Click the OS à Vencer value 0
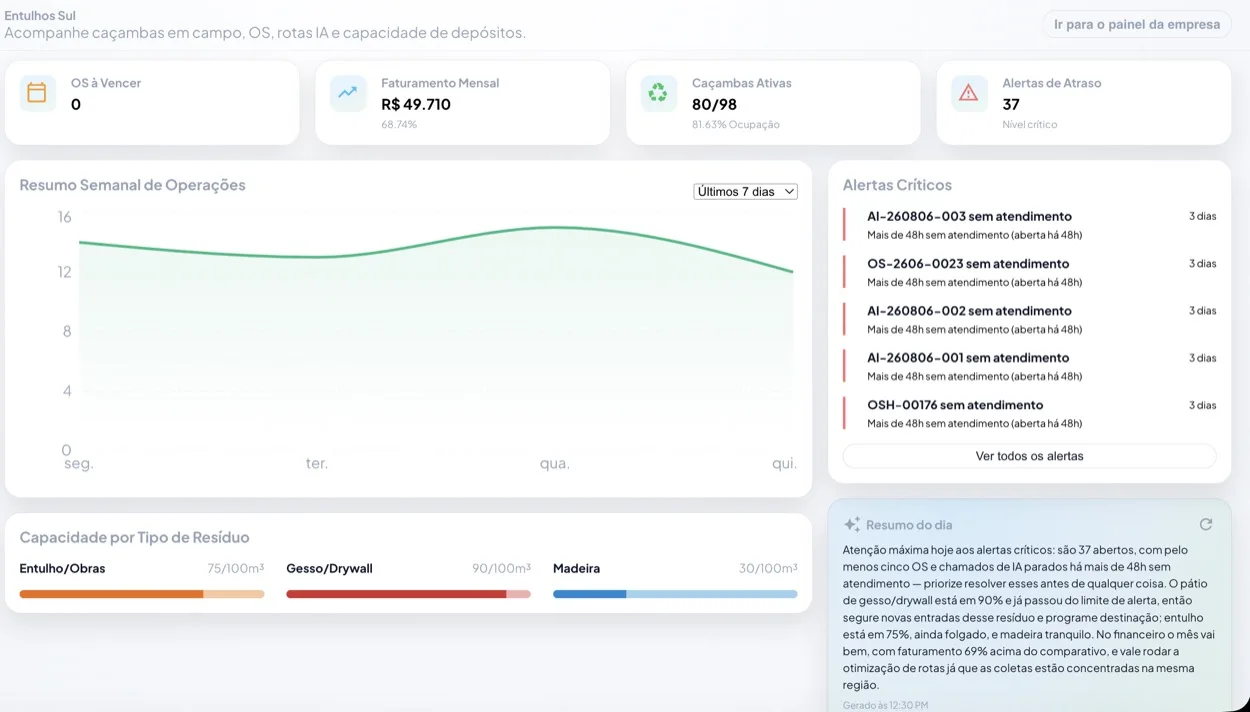1250x712 pixels. click(76, 104)
